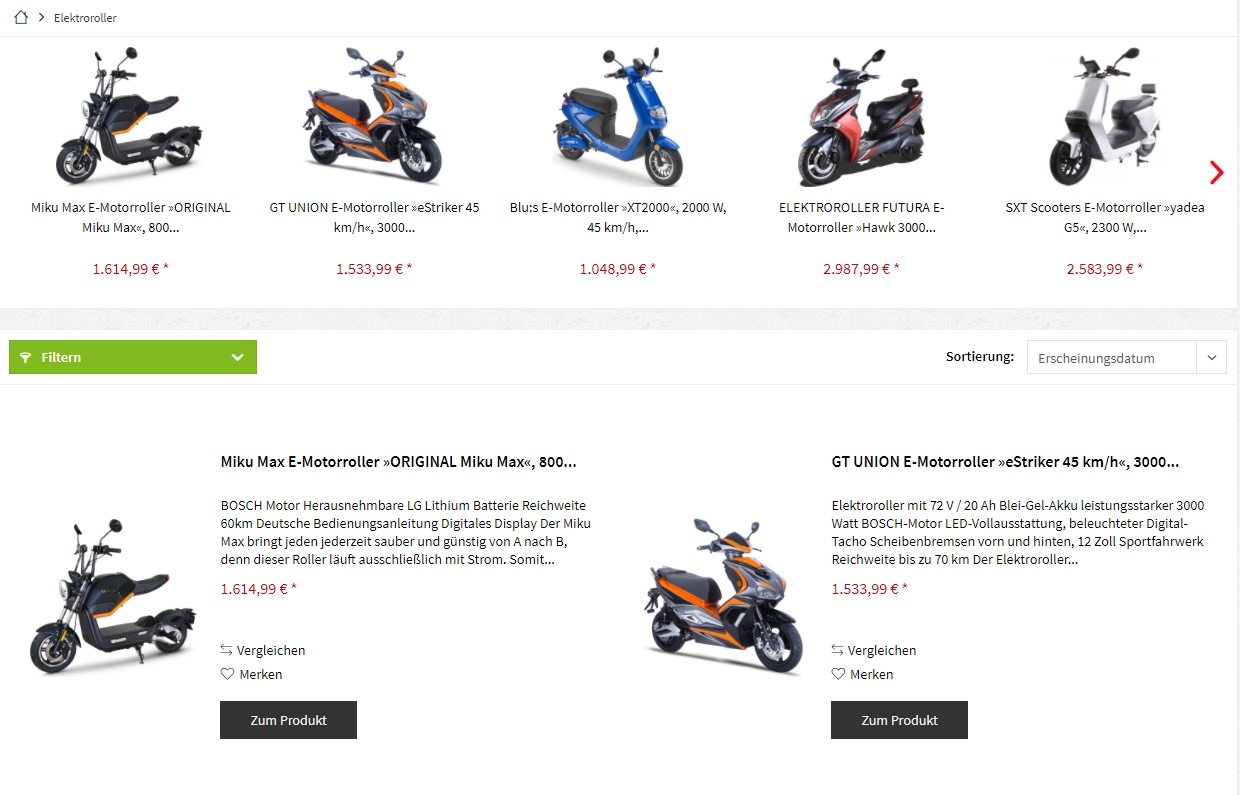The image size is (1240, 795).
Task: Click Zum Produkt button for Miku Max
Action: (288, 720)
